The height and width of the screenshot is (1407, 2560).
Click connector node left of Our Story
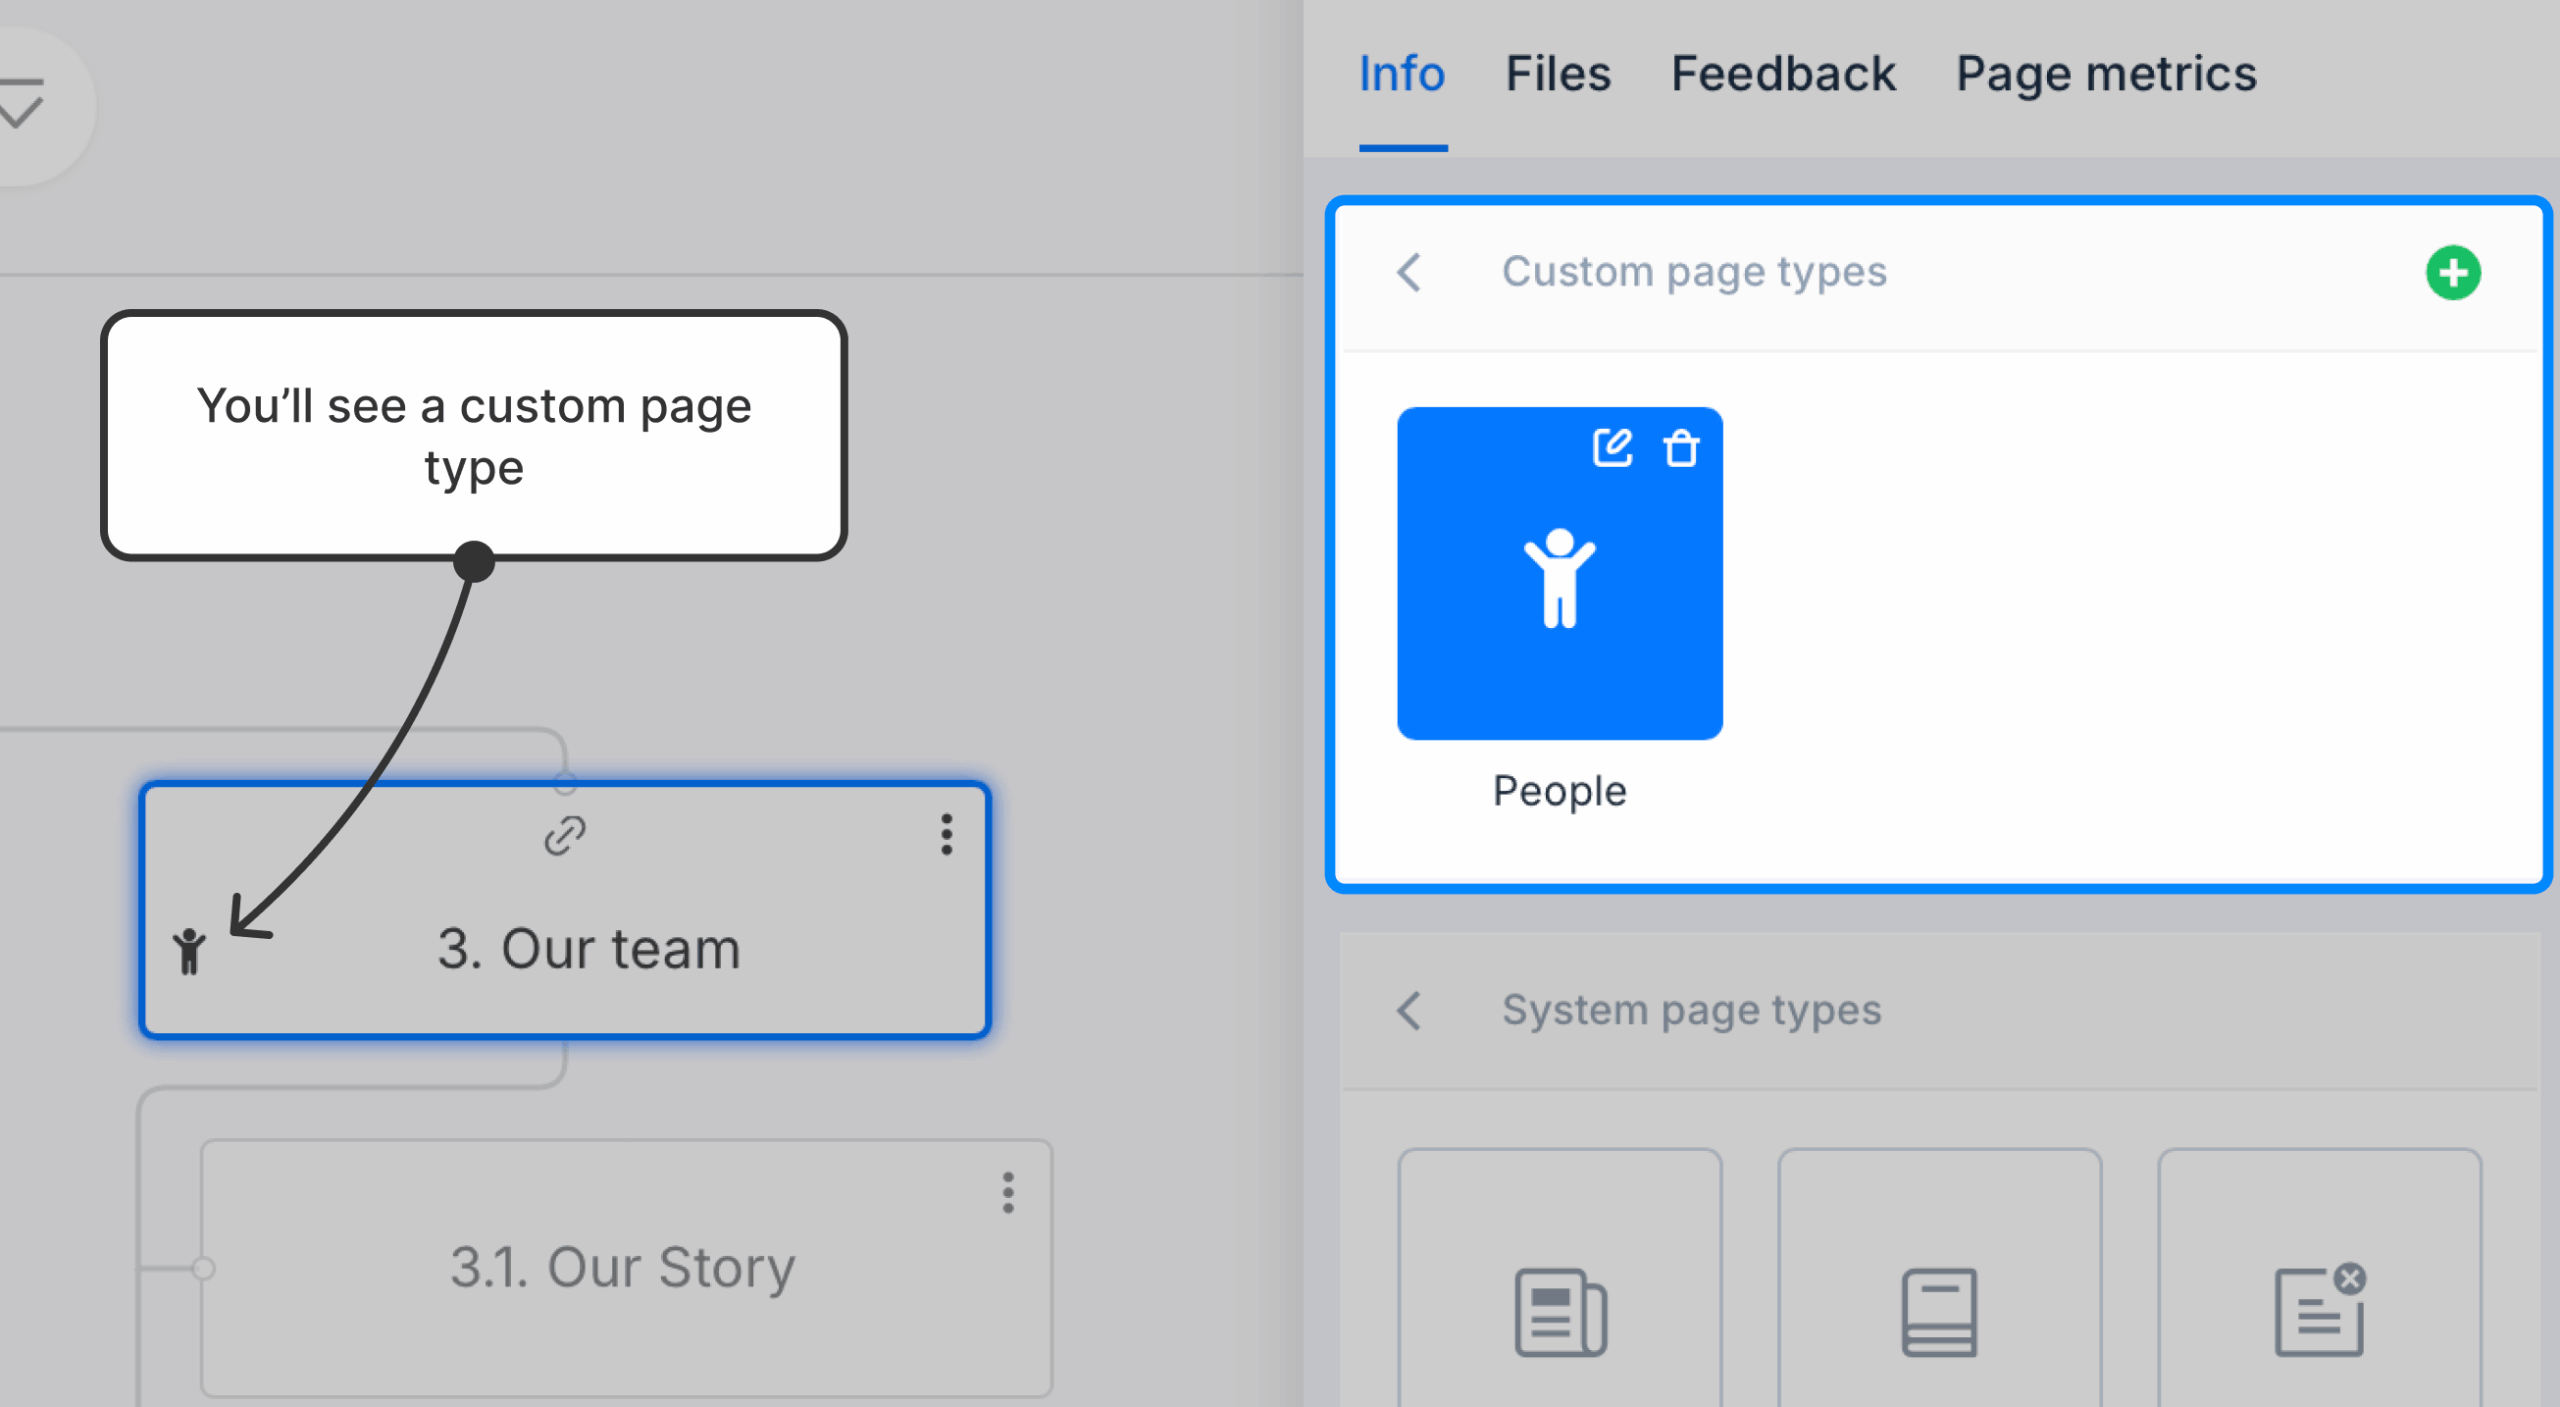pyautogui.click(x=203, y=1268)
